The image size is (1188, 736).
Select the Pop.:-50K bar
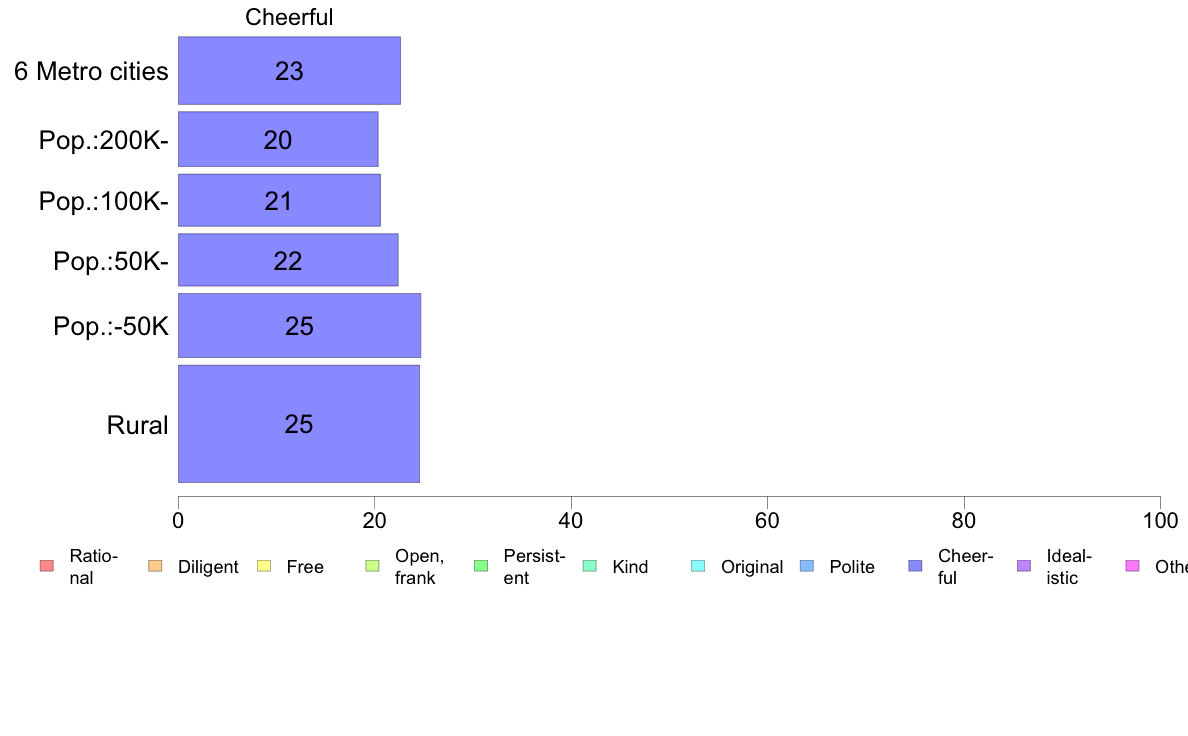coord(299,326)
